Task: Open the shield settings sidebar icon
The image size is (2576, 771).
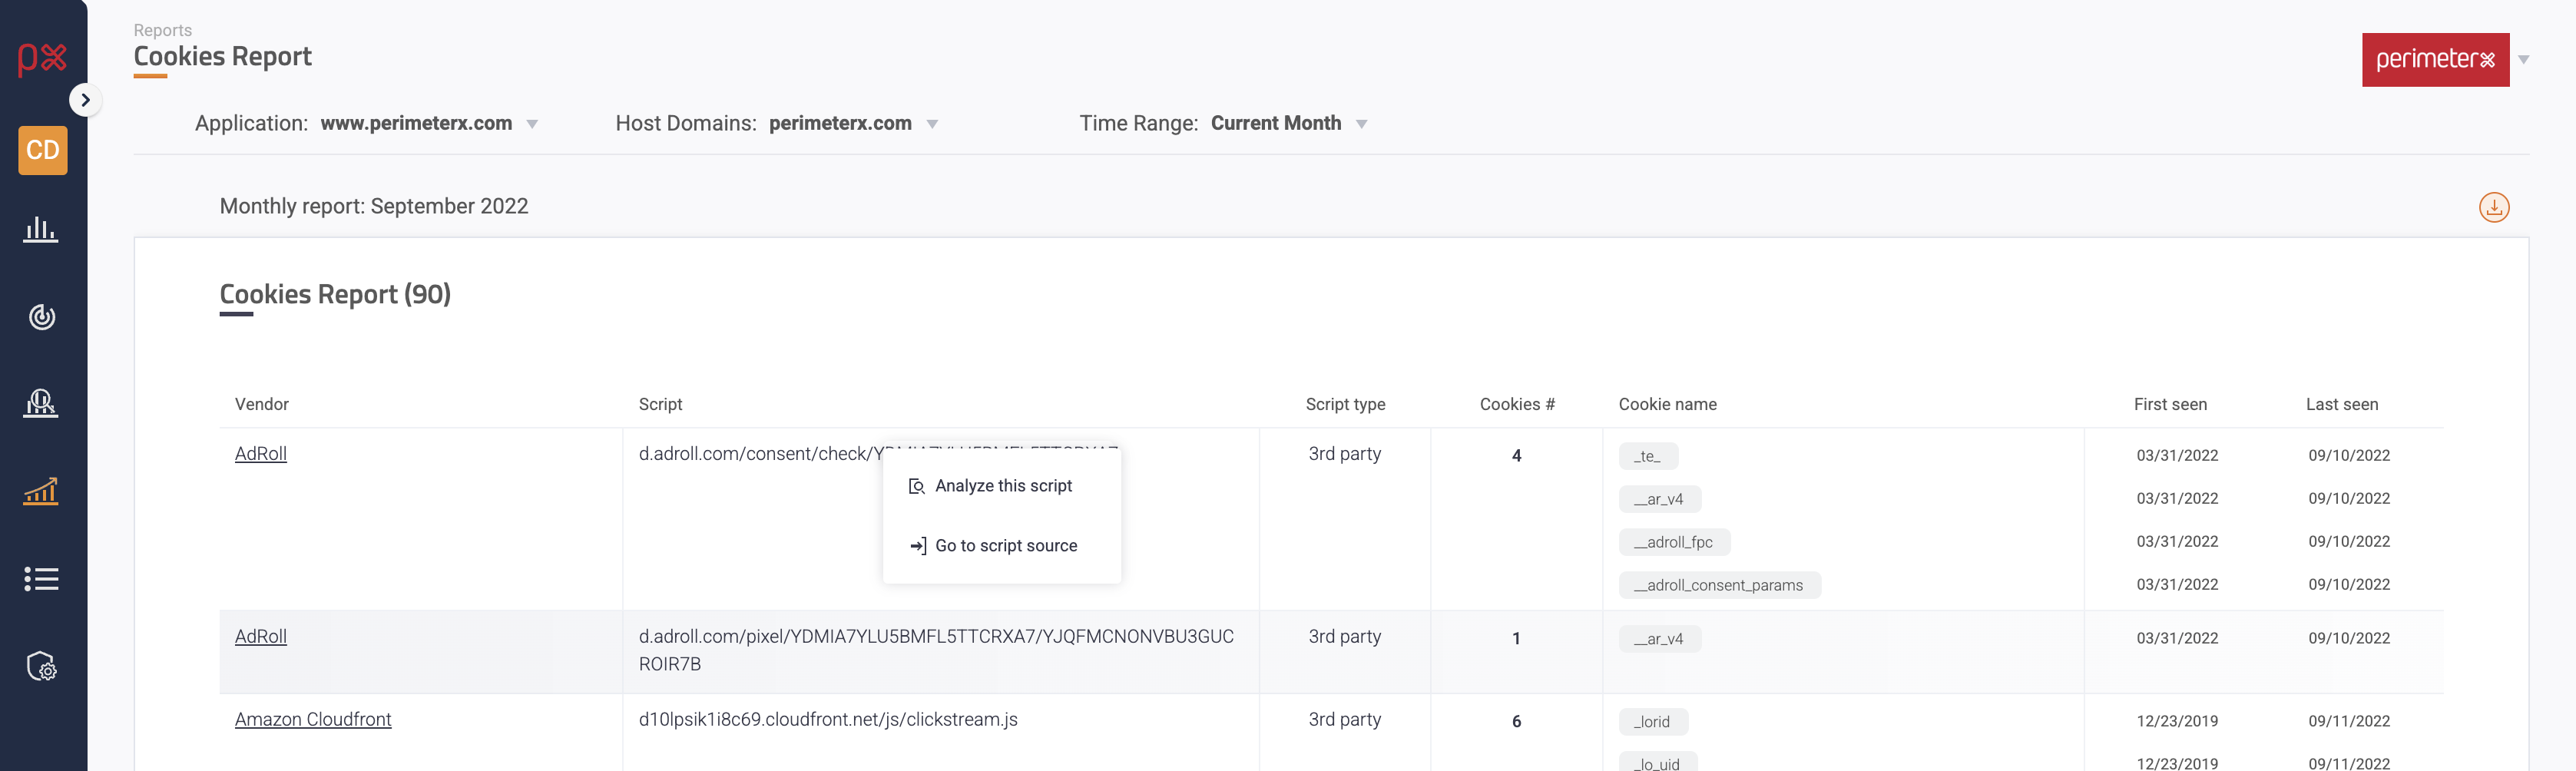Action: (41, 666)
